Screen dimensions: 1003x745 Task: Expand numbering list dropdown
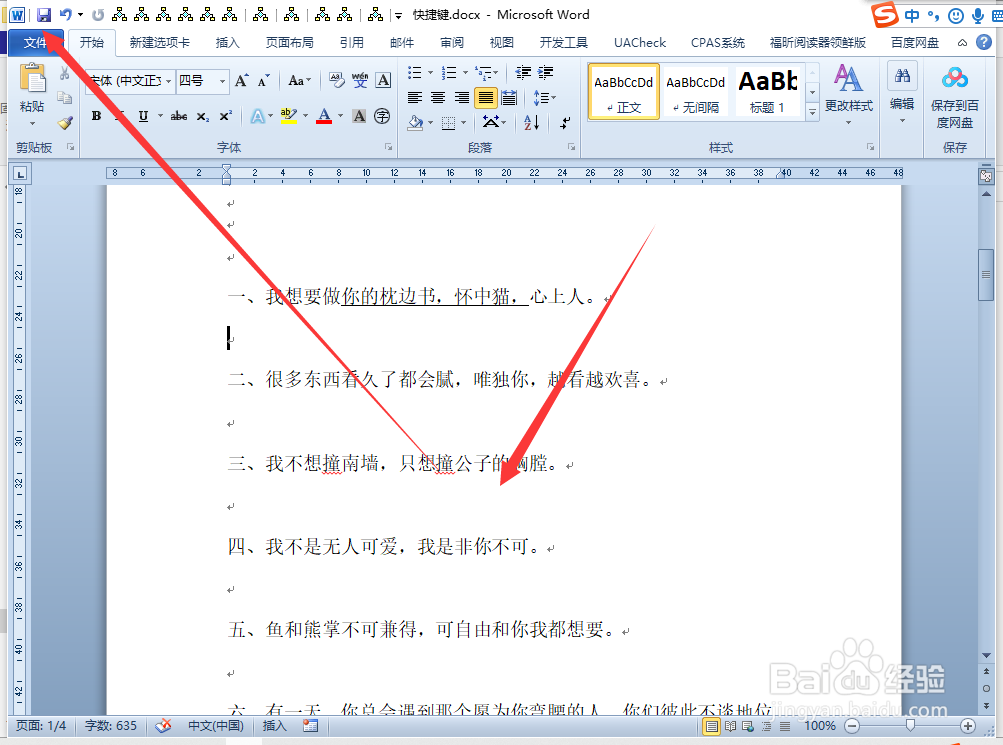[x=465, y=73]
